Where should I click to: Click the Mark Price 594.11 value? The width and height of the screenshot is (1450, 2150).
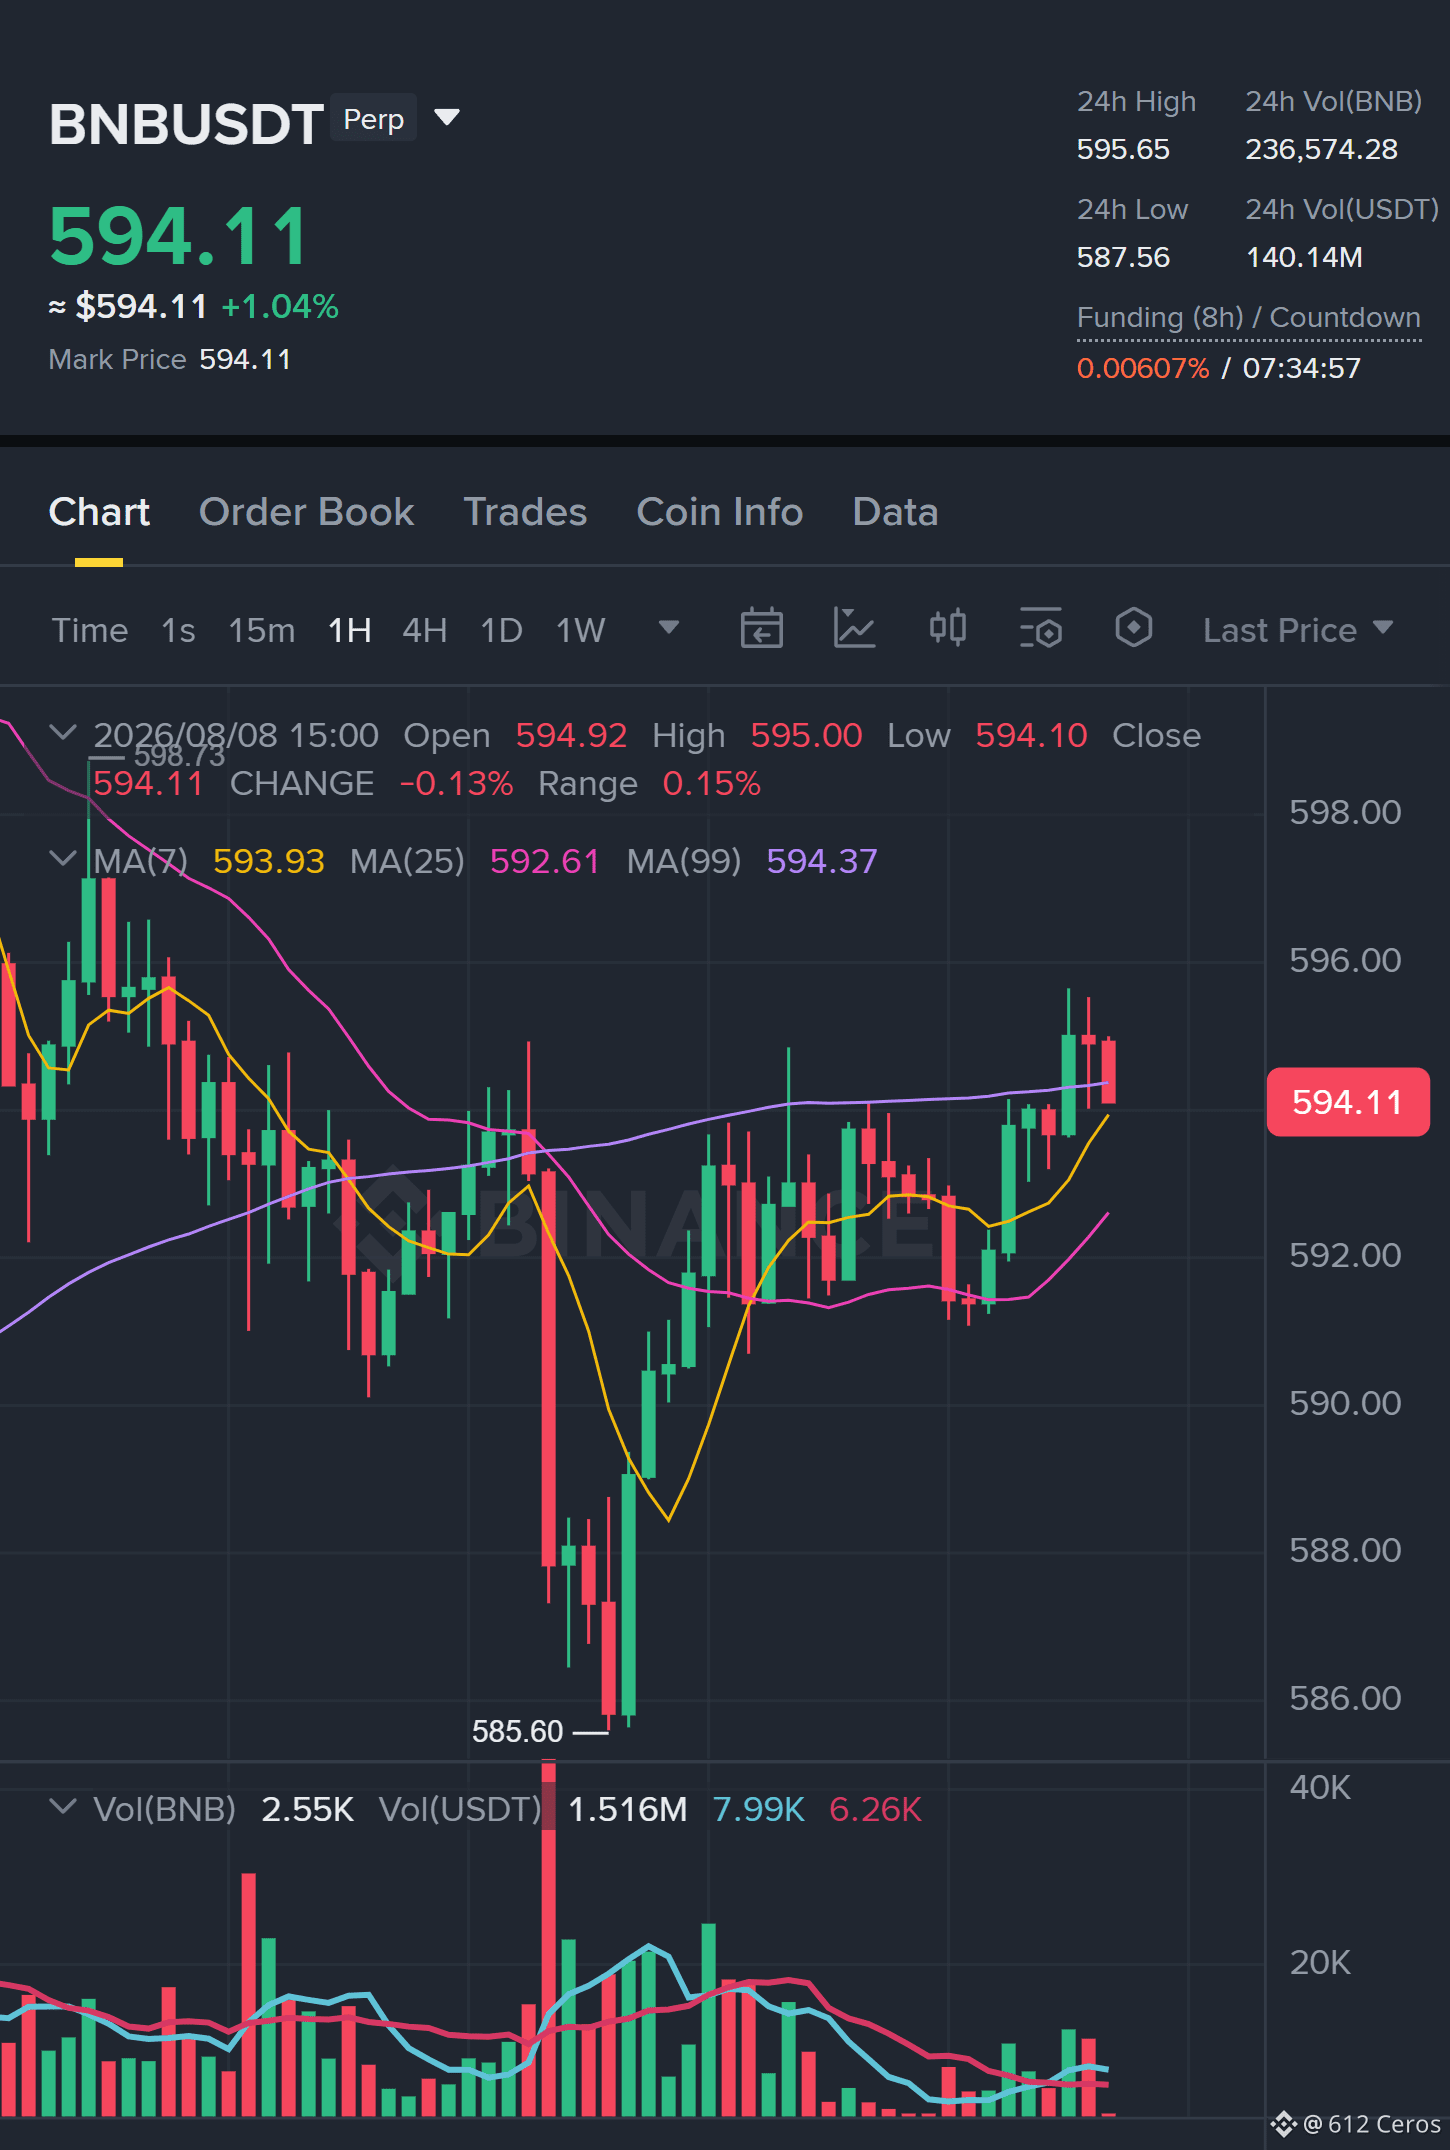(x=245, y=359)
